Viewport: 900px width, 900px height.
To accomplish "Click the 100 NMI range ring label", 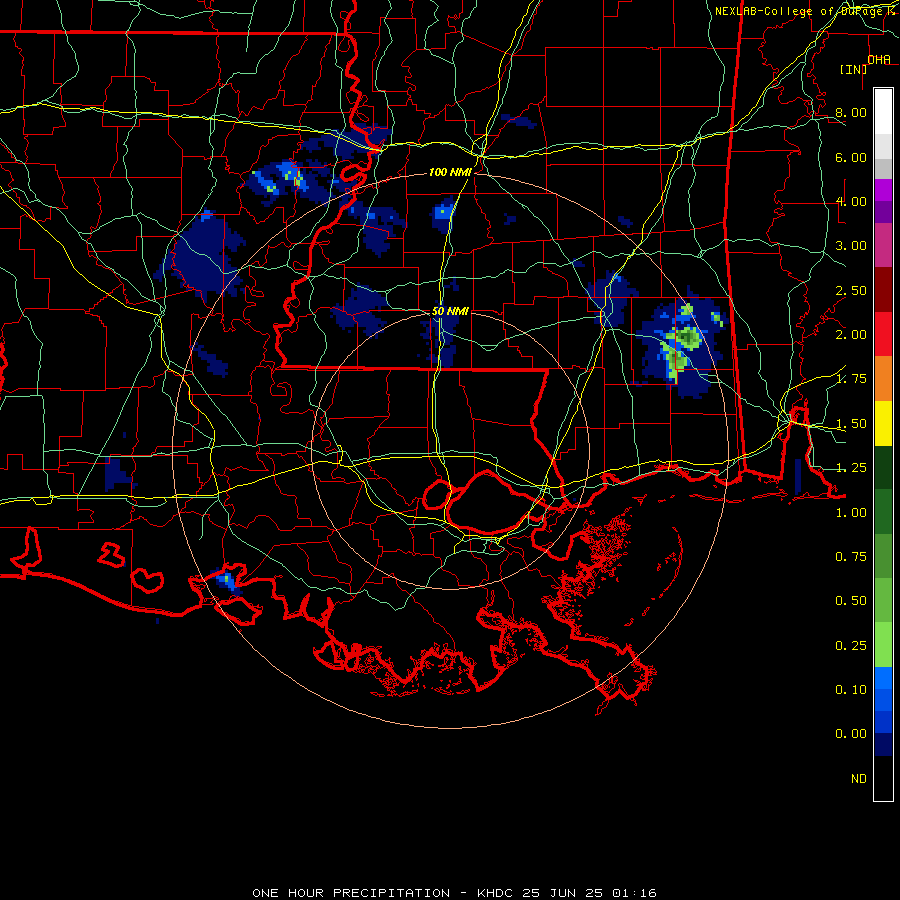I will tap(449, 172).
